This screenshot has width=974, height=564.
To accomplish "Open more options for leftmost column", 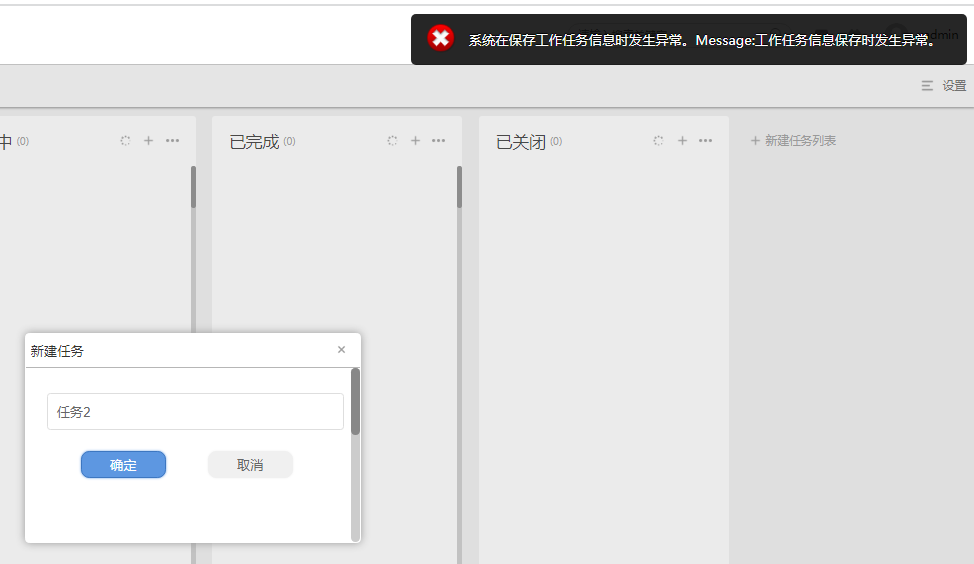I will click(172, 140).
